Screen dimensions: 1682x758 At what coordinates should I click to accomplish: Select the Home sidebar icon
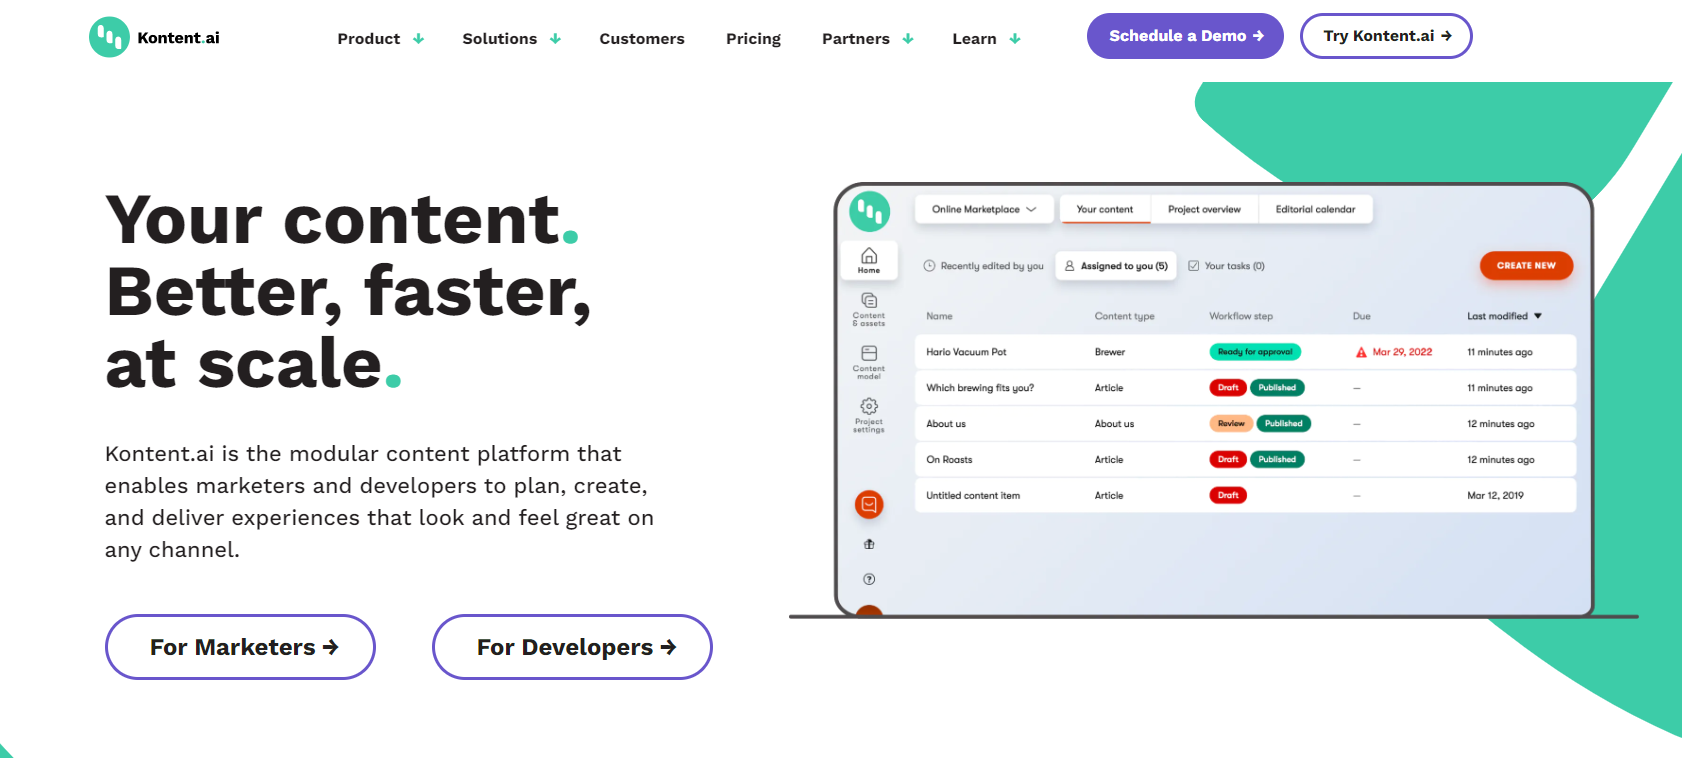point(869,260)
